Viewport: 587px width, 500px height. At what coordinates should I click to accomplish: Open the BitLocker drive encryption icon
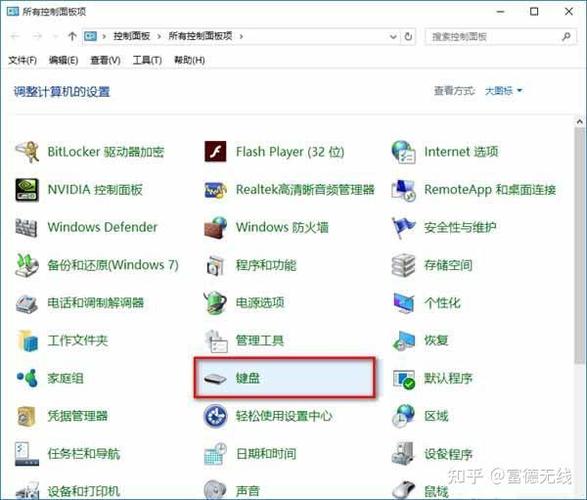pyautogui.click(x=27, y=152)
